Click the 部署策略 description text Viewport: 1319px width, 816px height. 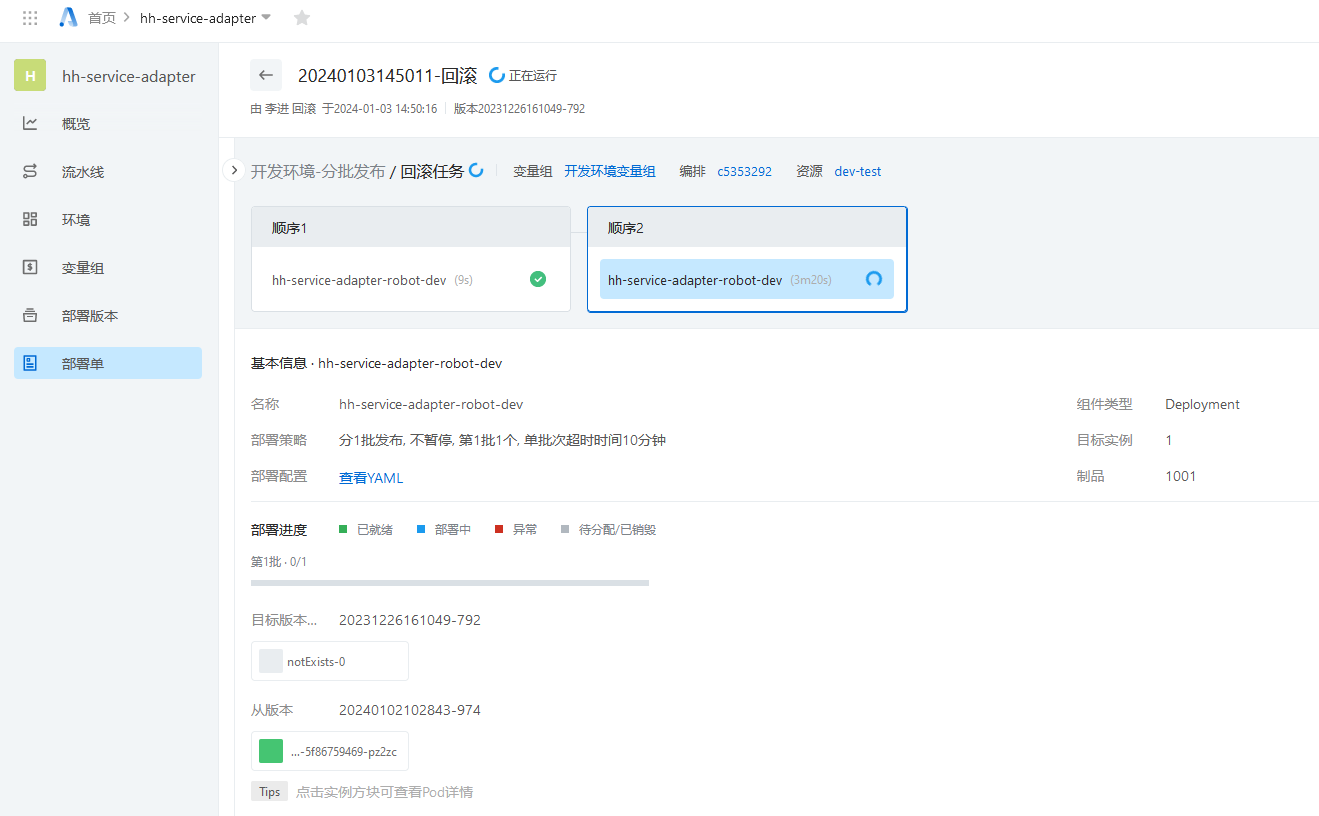pos(503,440)
